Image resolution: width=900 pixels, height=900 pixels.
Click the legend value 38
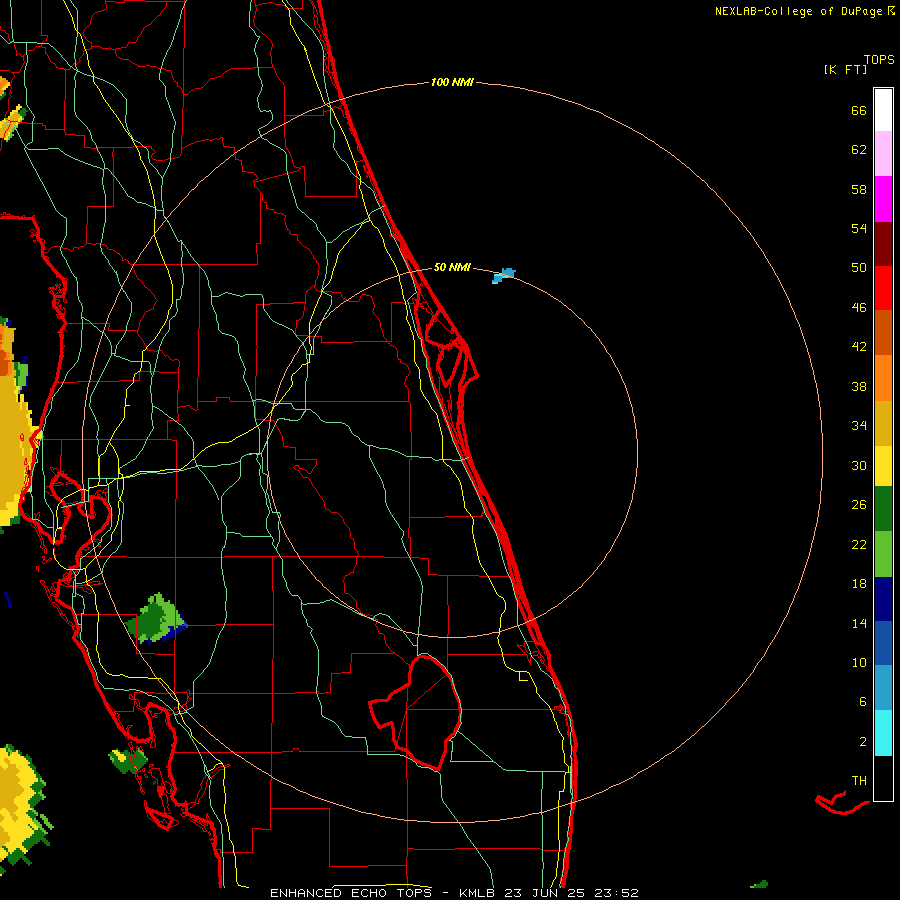click(859, 386)
